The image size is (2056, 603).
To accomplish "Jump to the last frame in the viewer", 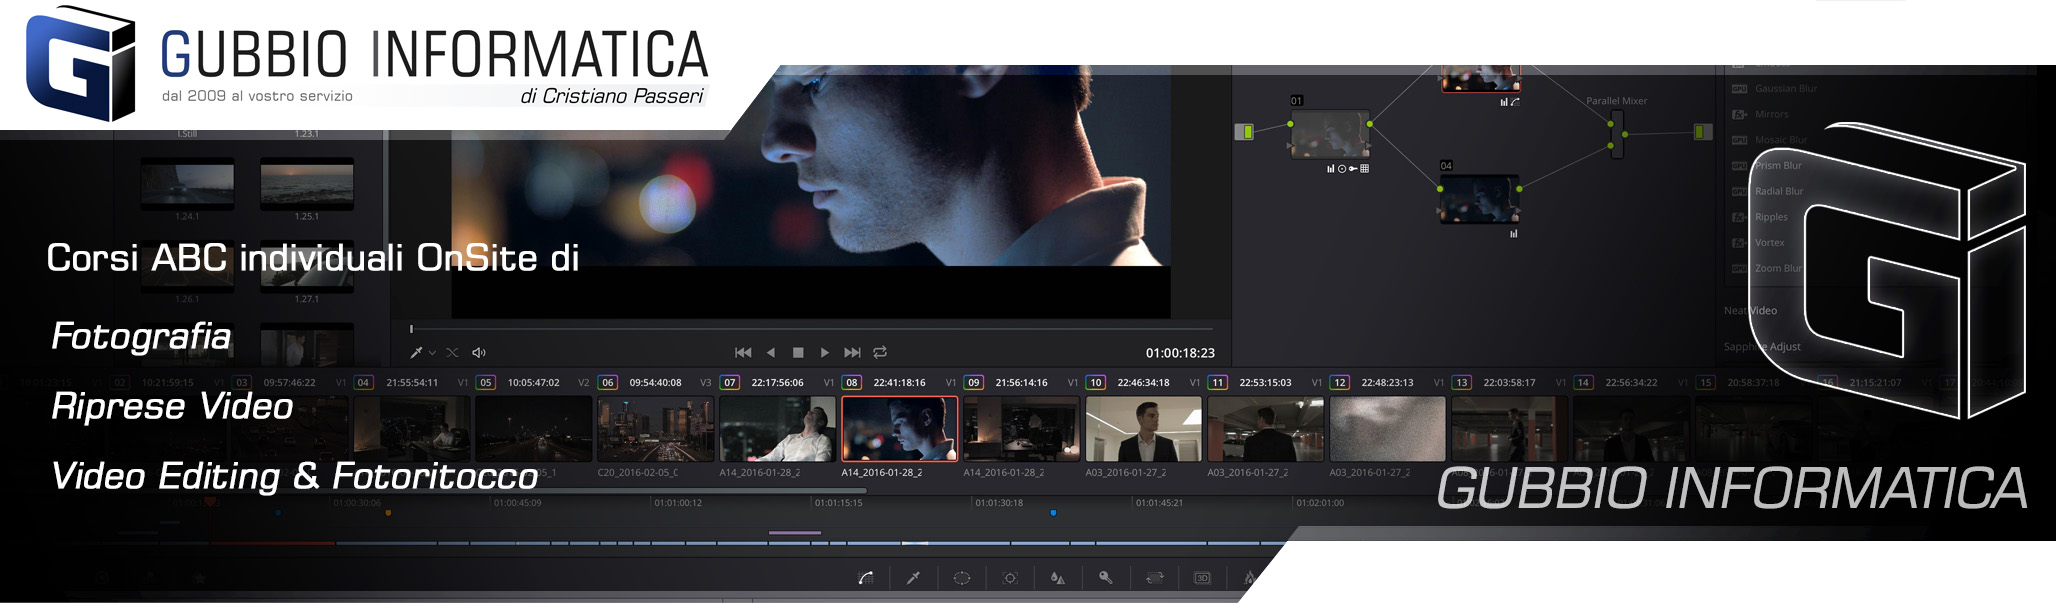I will 852,352.
